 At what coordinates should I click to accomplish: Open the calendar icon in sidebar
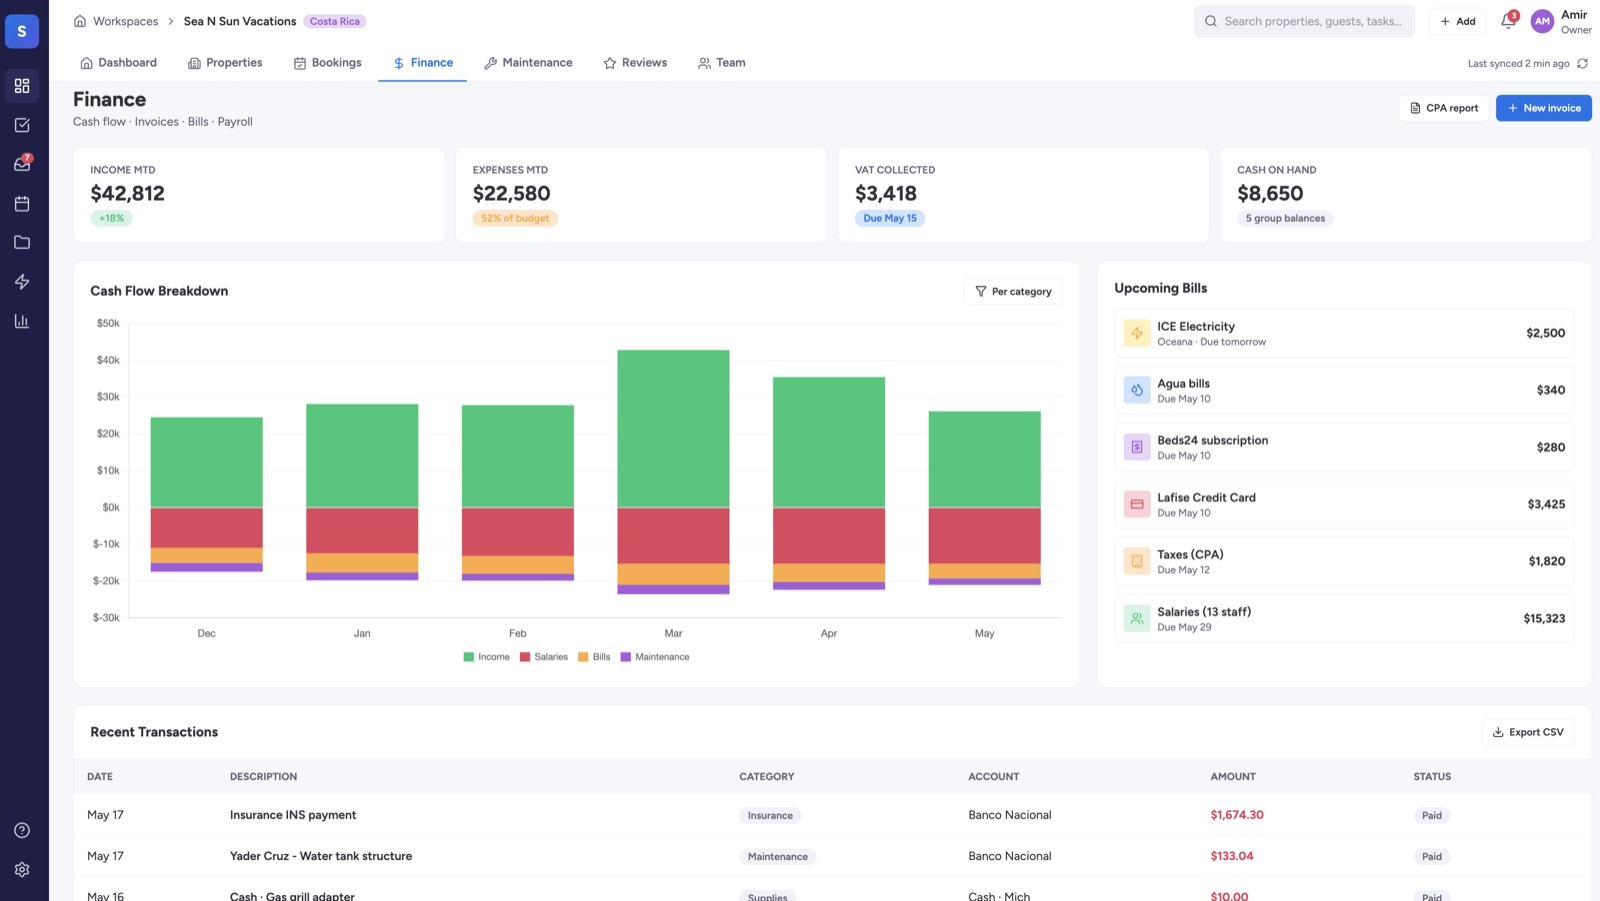[x=22, y=204]
